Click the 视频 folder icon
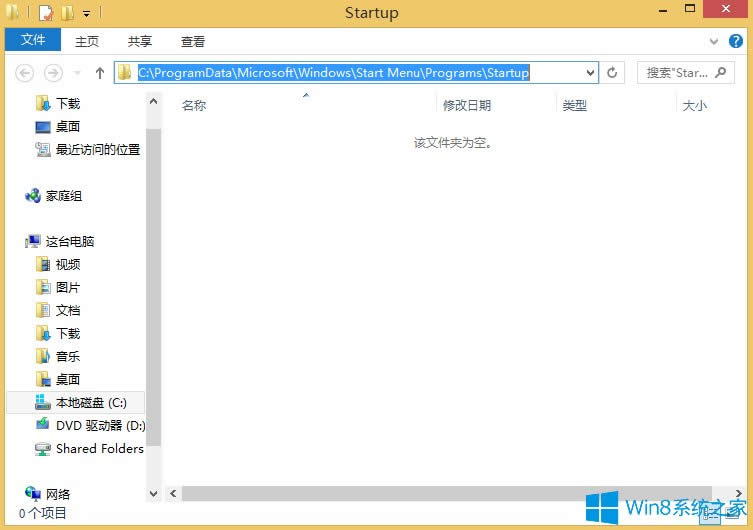 point(43,264)
